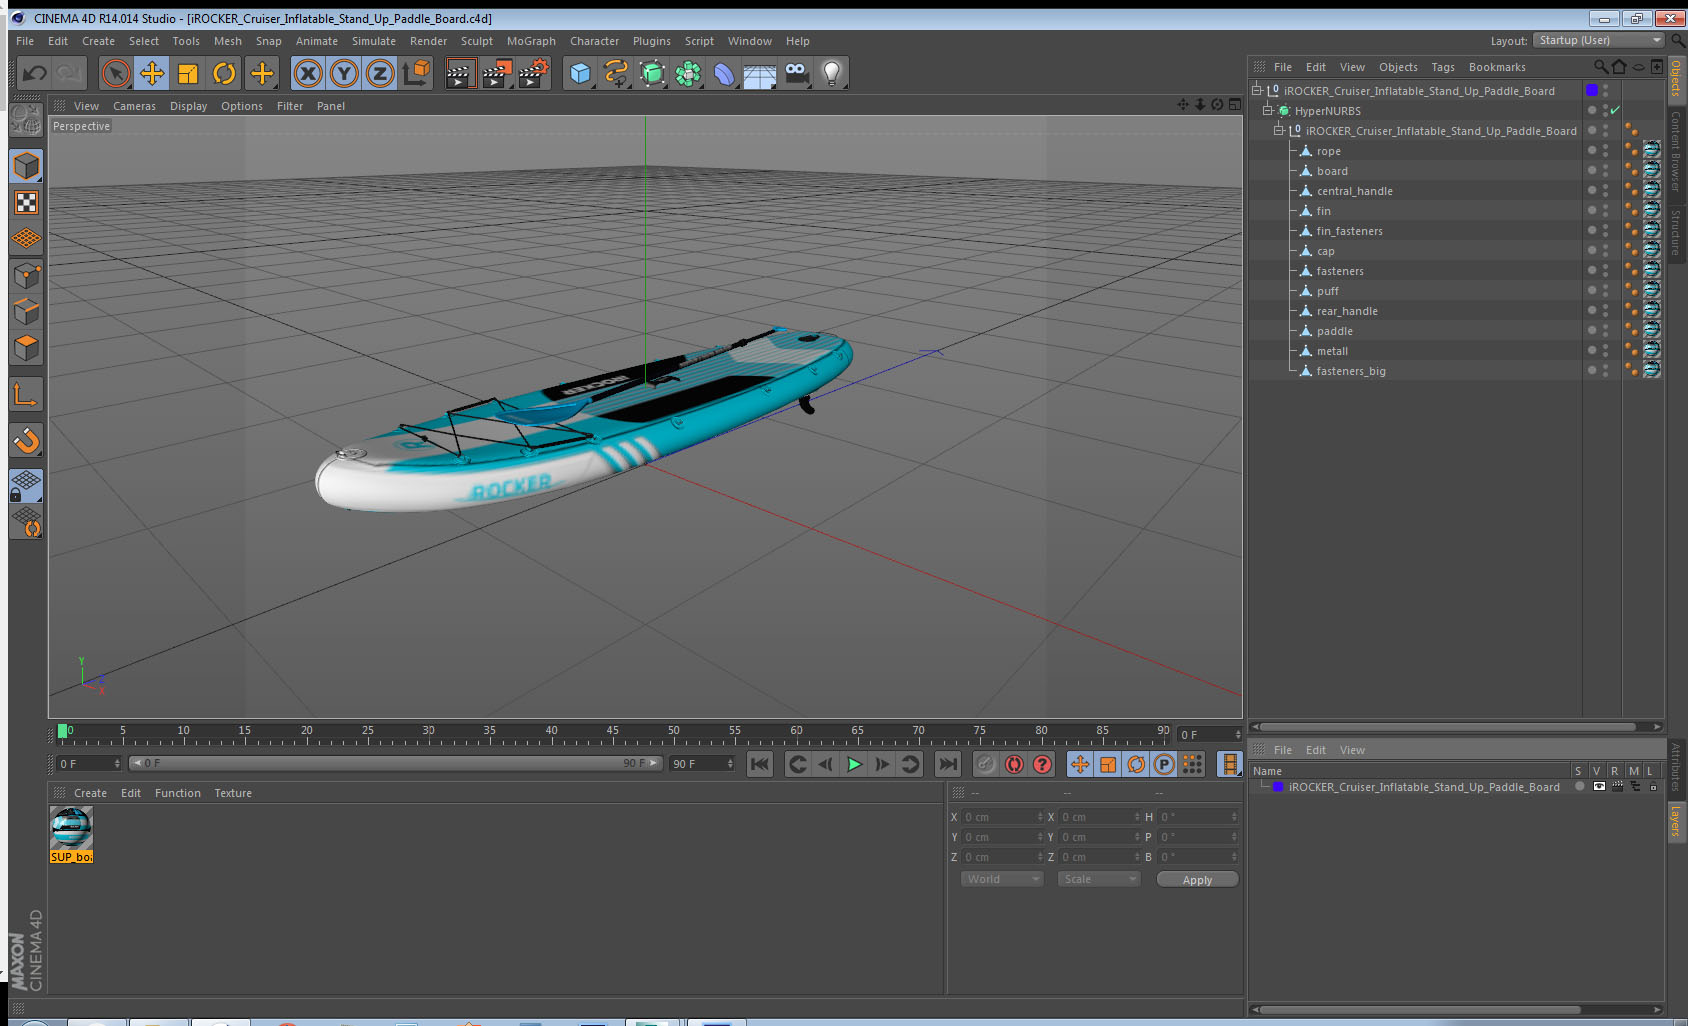1688x1026 pixels.
Task: Click the Object Manager horizontal scrollbar
Action: tap(1449, 727)
